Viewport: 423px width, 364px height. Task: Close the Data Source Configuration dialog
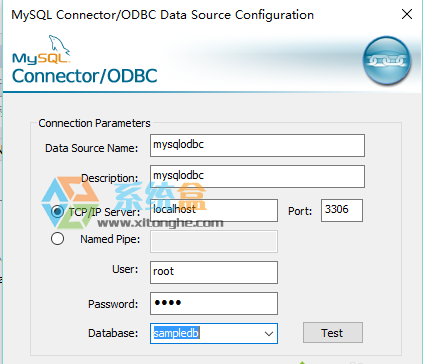tap(407, 14)
